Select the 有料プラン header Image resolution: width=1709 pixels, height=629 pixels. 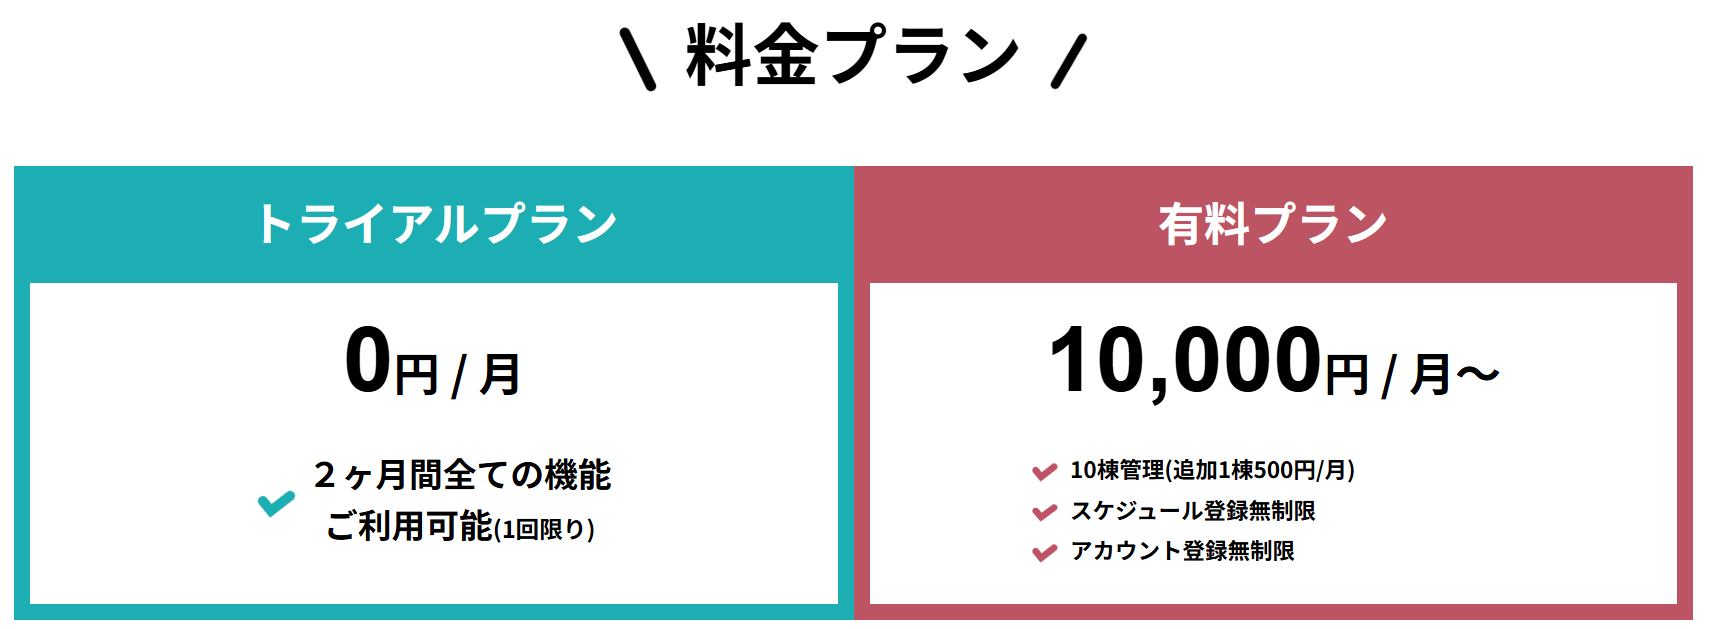click(1273, 224)
